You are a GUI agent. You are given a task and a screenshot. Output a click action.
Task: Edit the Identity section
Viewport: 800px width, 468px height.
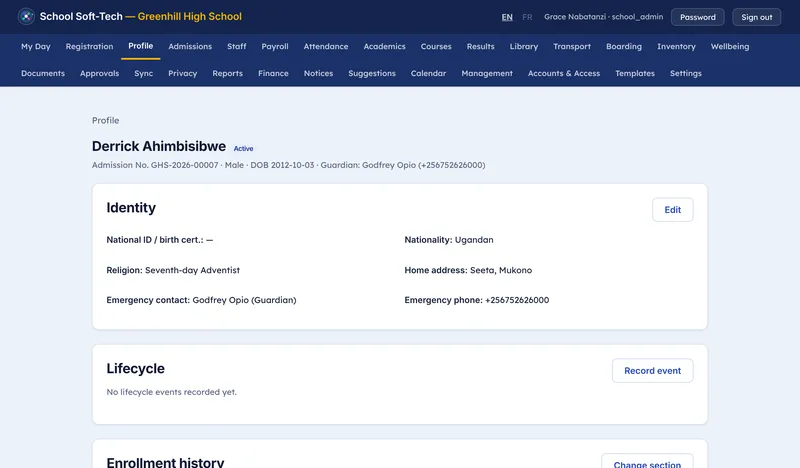point(672,210)
